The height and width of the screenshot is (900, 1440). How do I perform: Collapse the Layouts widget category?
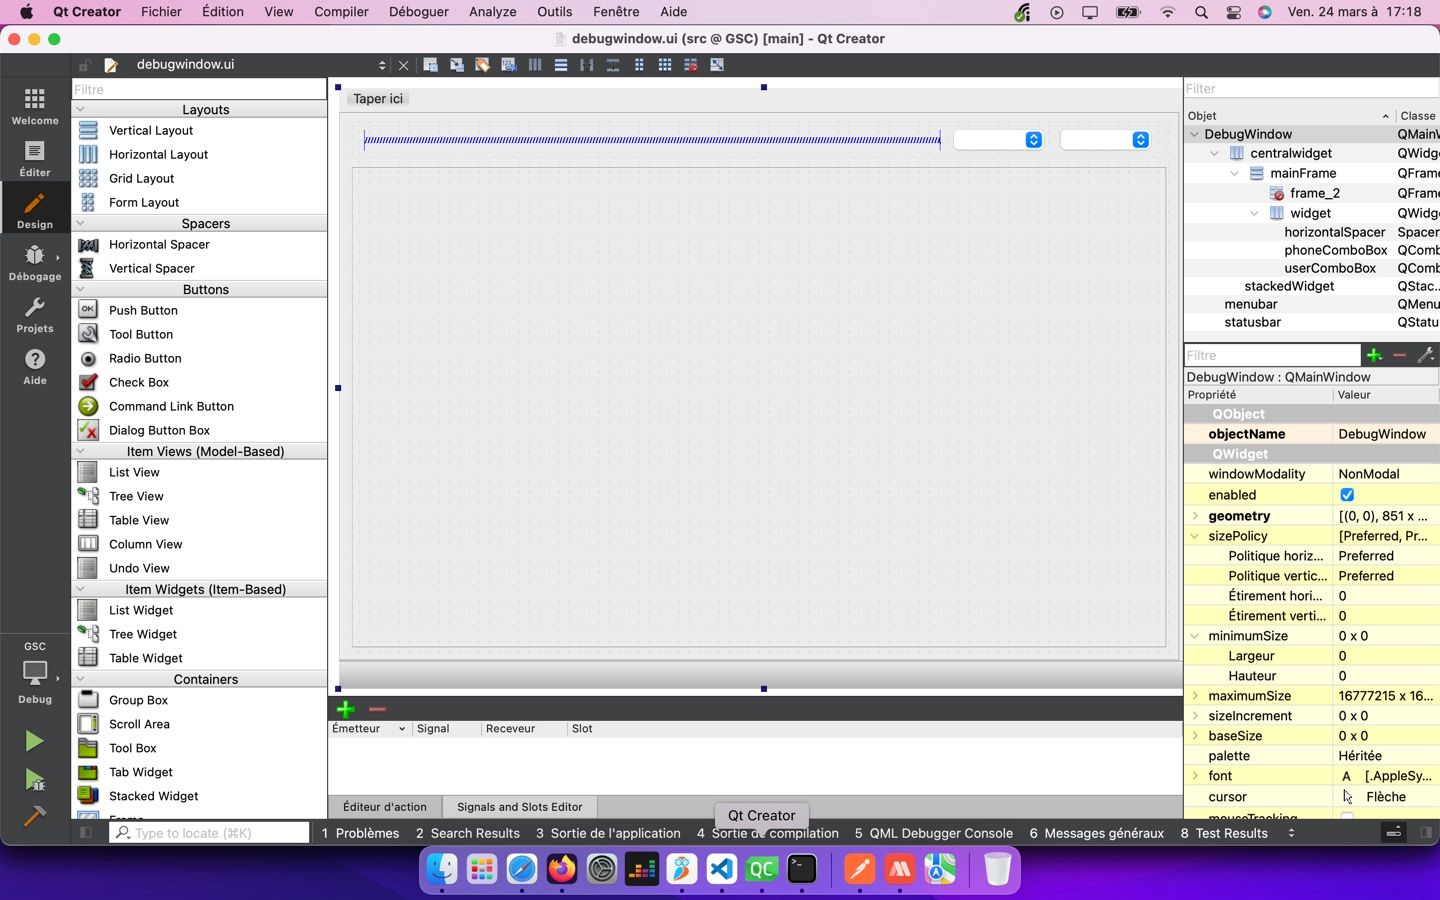[81, 109]
